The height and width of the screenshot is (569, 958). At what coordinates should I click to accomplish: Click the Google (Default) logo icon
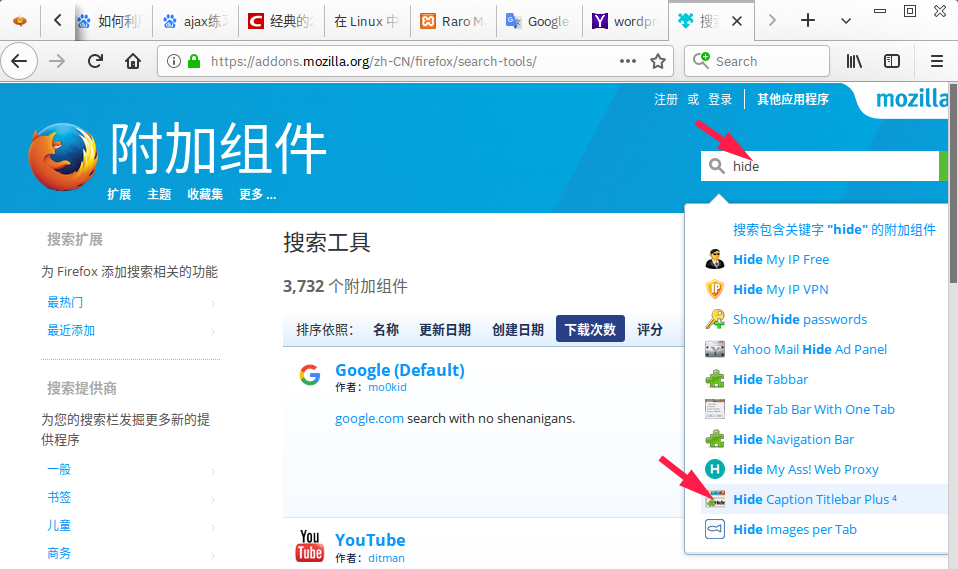(310, 374)
